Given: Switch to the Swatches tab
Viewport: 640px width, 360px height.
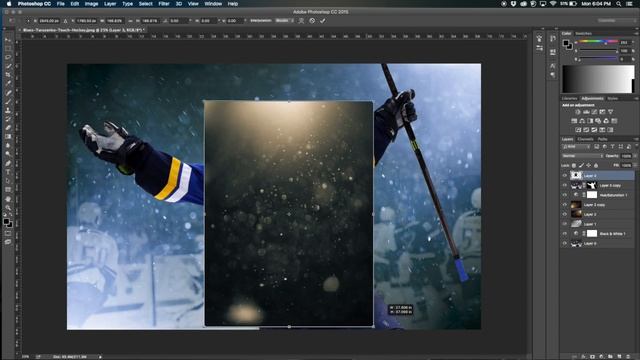Looking at the screenshot, I should pyautogui.click(x=583, y=33).
